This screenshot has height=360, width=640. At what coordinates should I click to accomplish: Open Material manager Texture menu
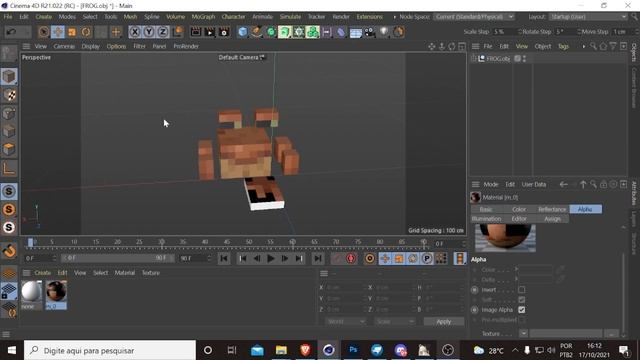tap(151, 273)
